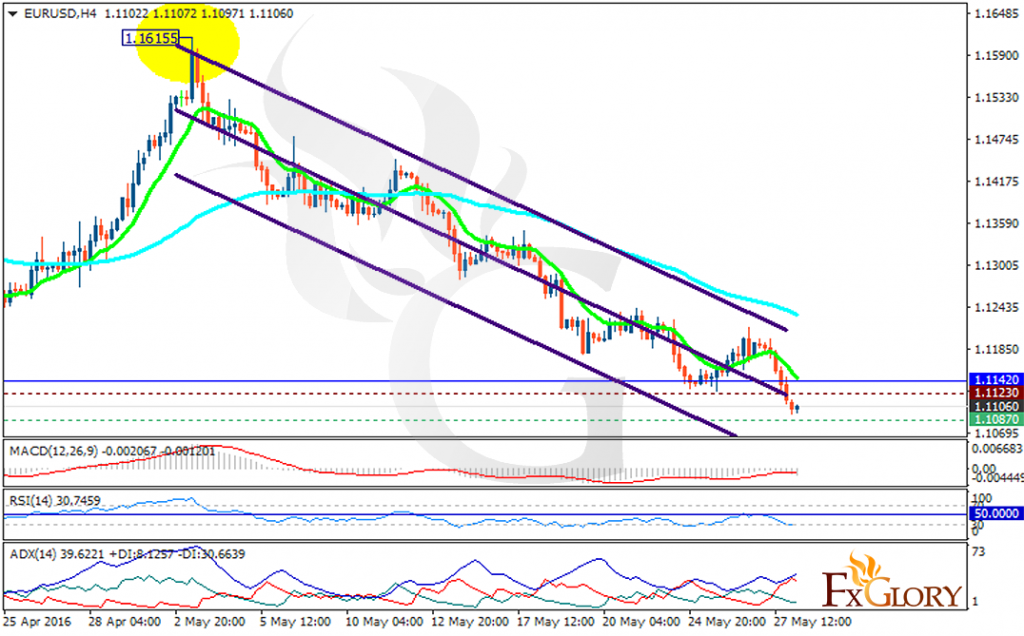The height and width of the screenshot is (636, 1024).
Task: Click the 1.11850 price axis label
Action: pyautogui.click(x=997, y=349)
